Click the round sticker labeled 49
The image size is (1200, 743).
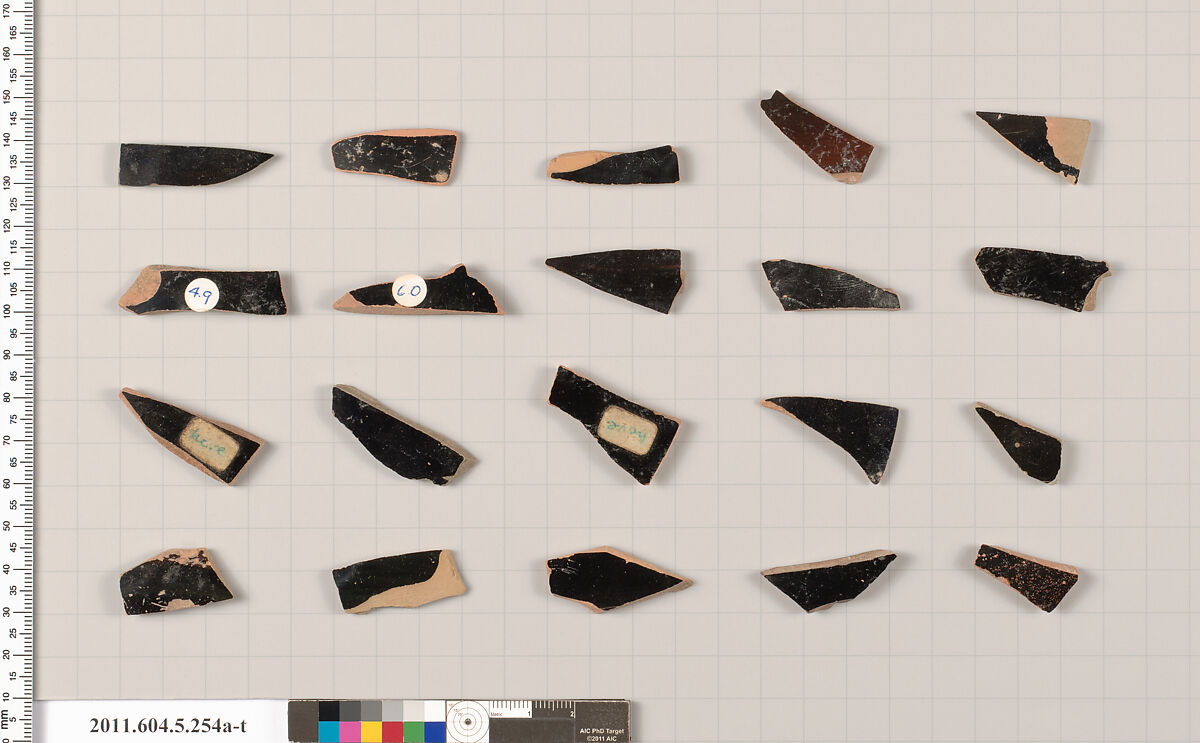202,295
